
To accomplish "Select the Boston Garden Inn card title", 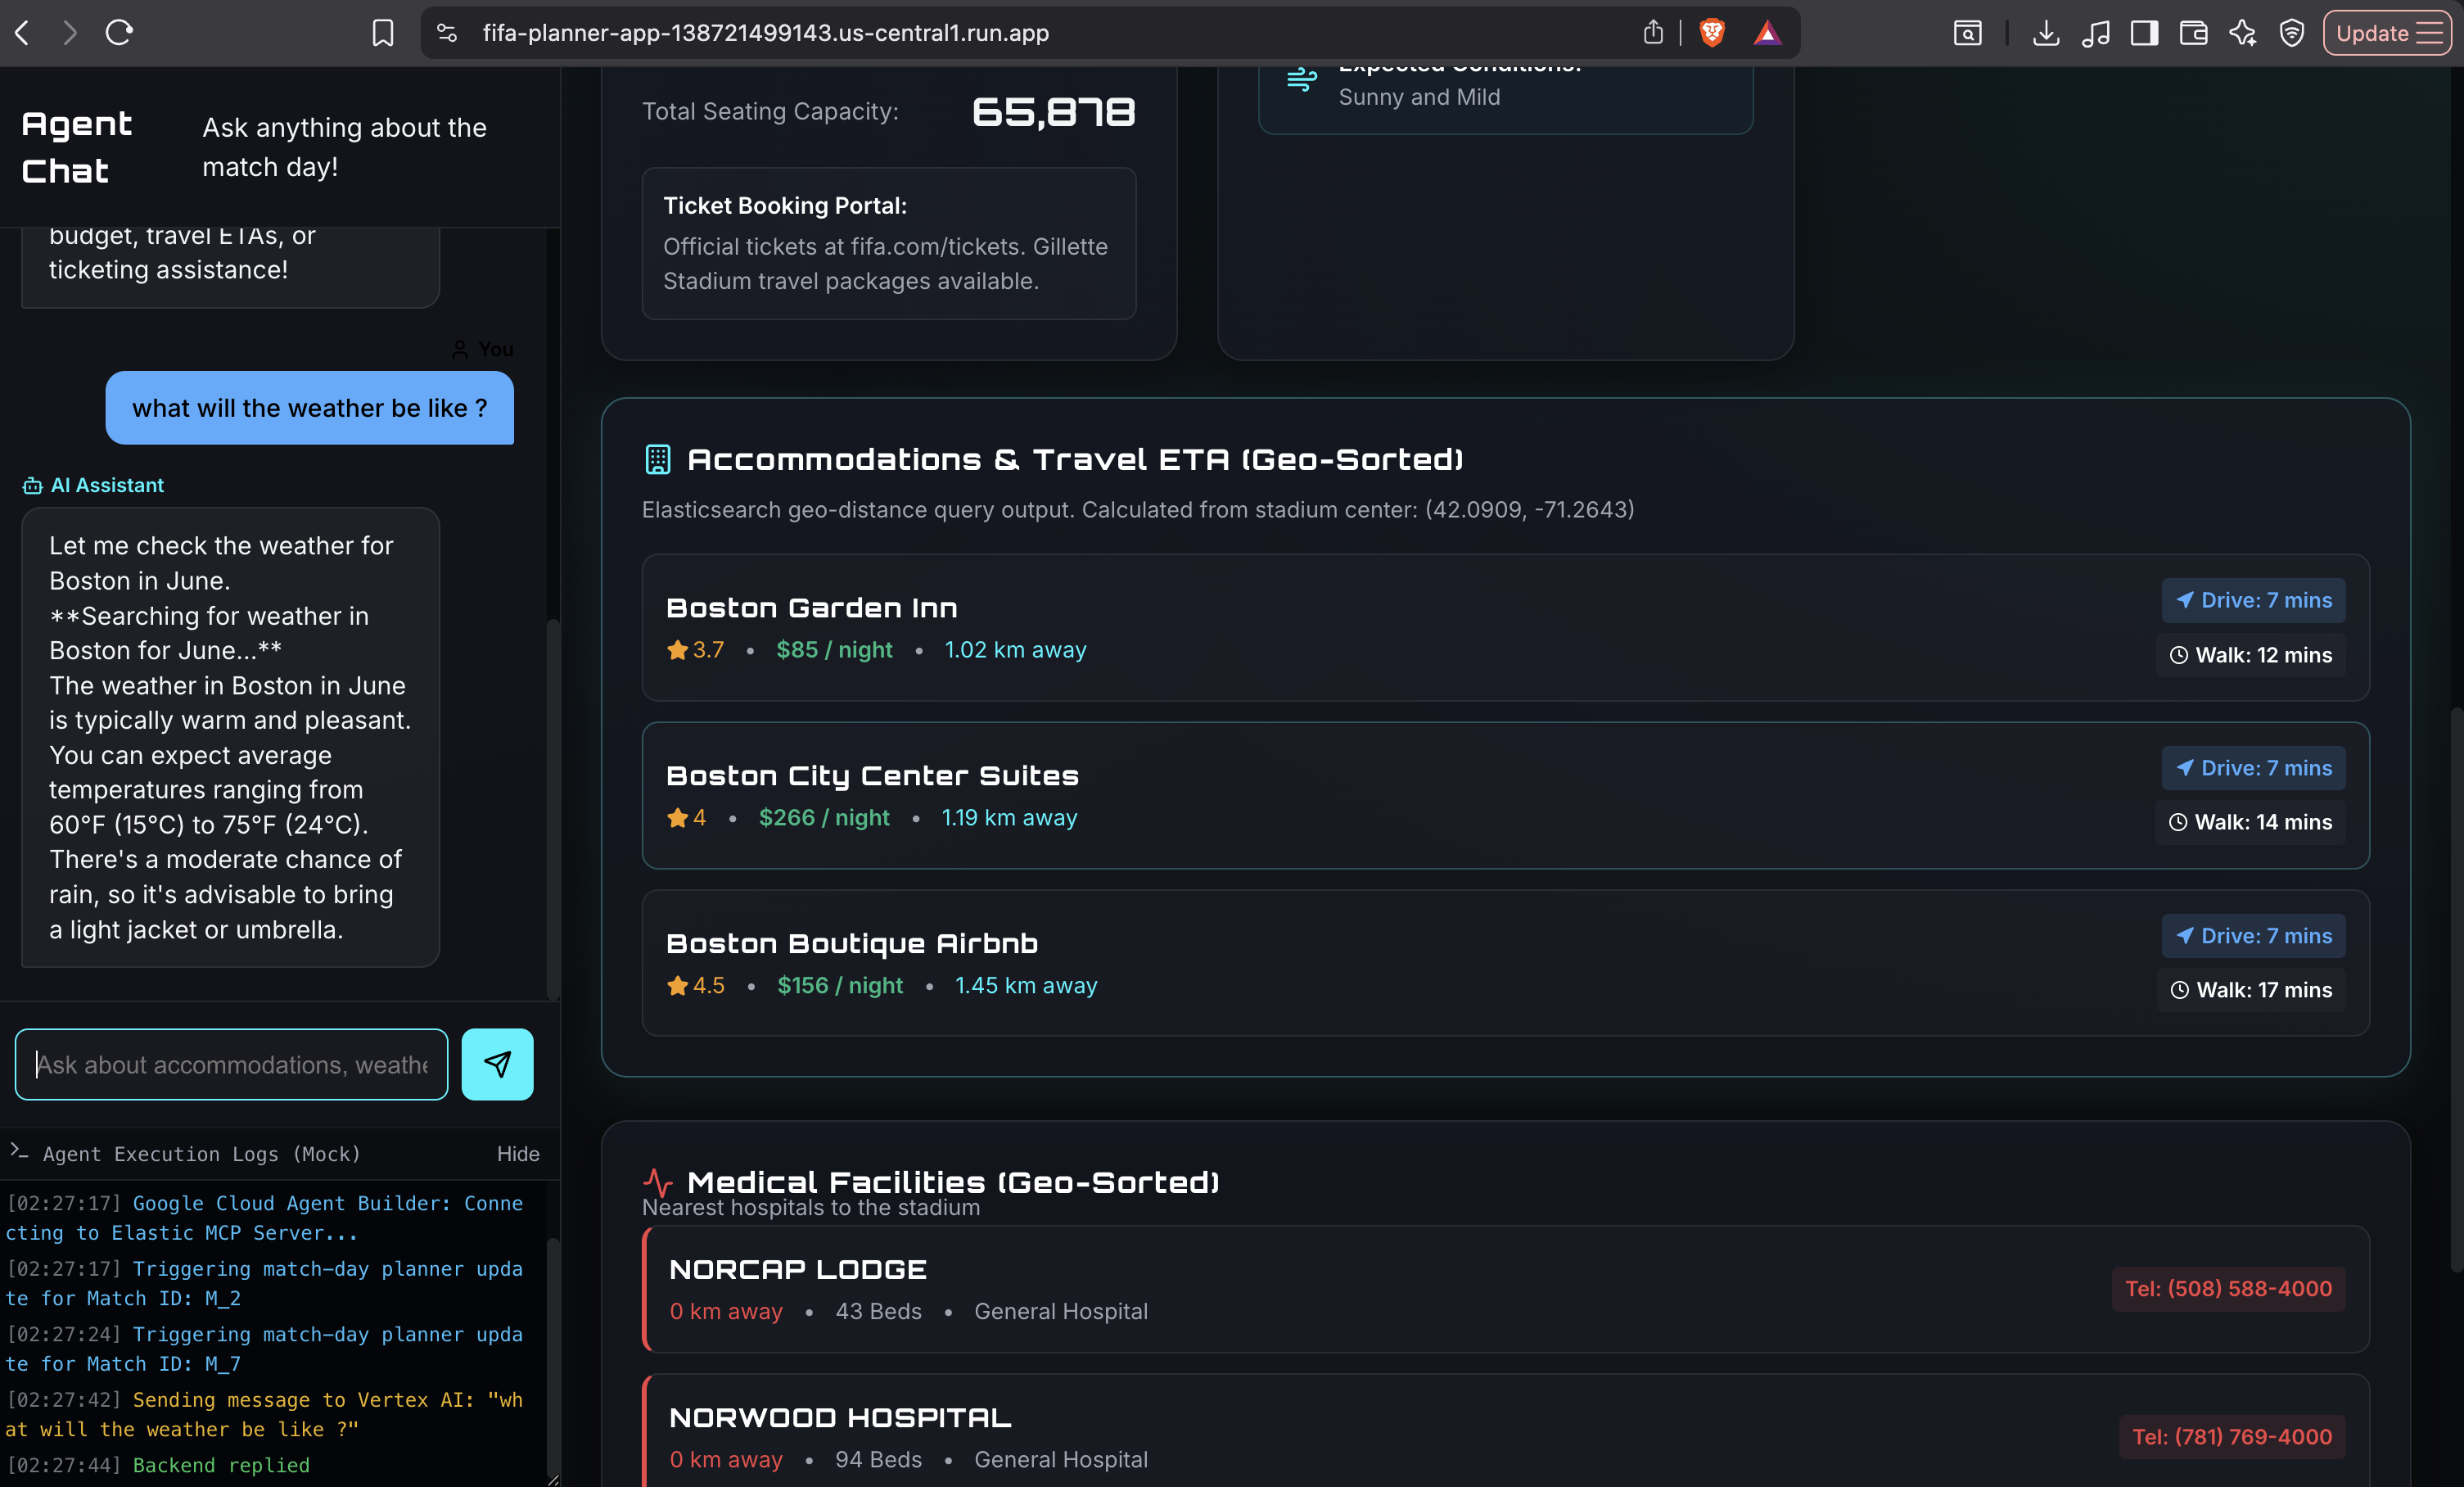I will [x=812, y=607].
